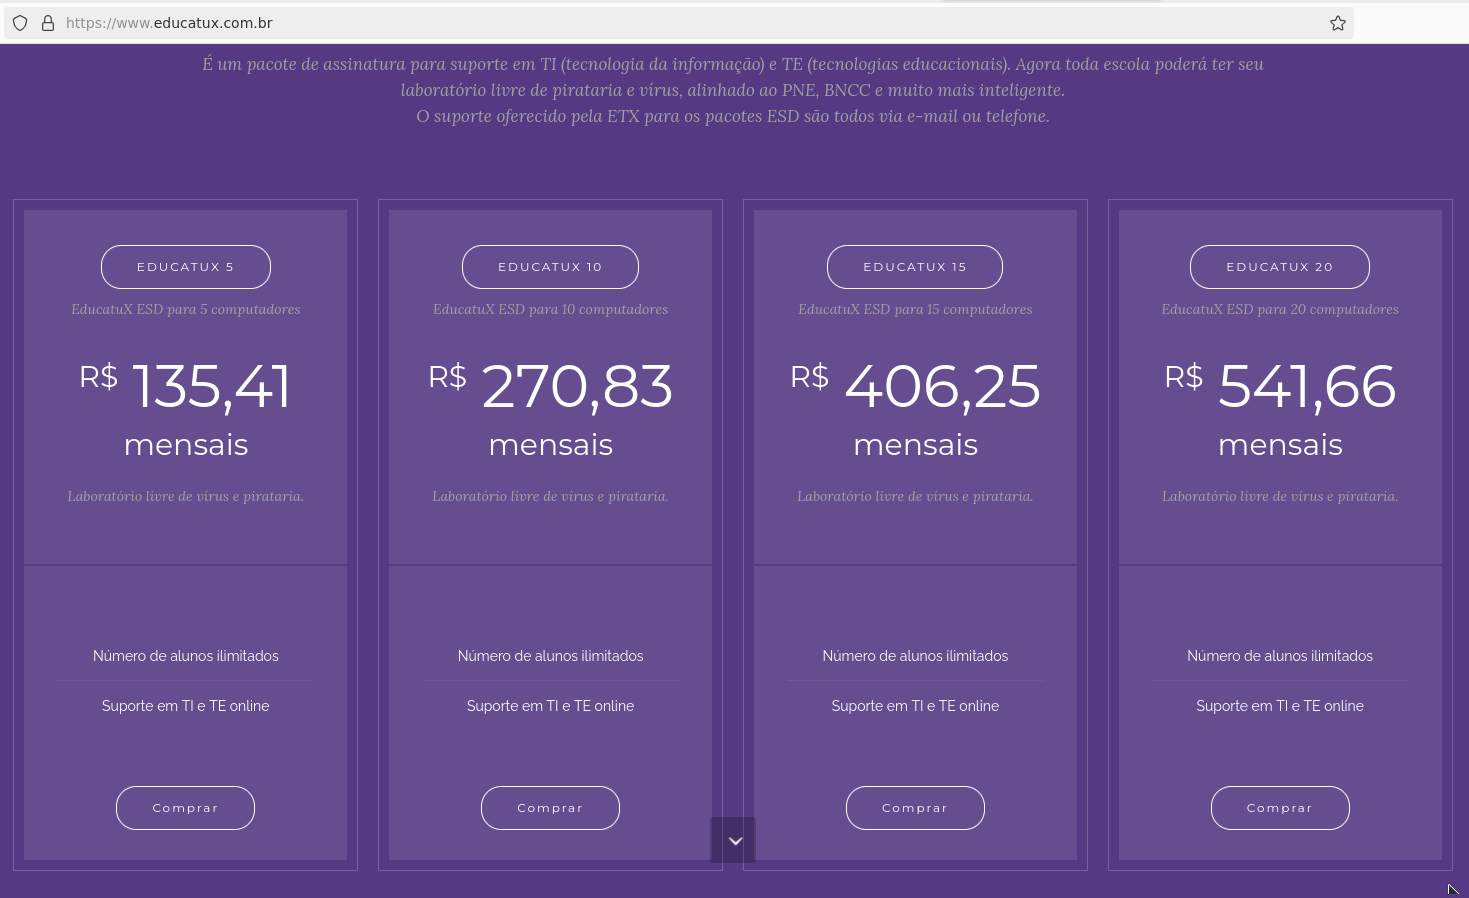Click 'Suporte em TI e TE online' in EducatuX 20 card

tap(1280, 706)
